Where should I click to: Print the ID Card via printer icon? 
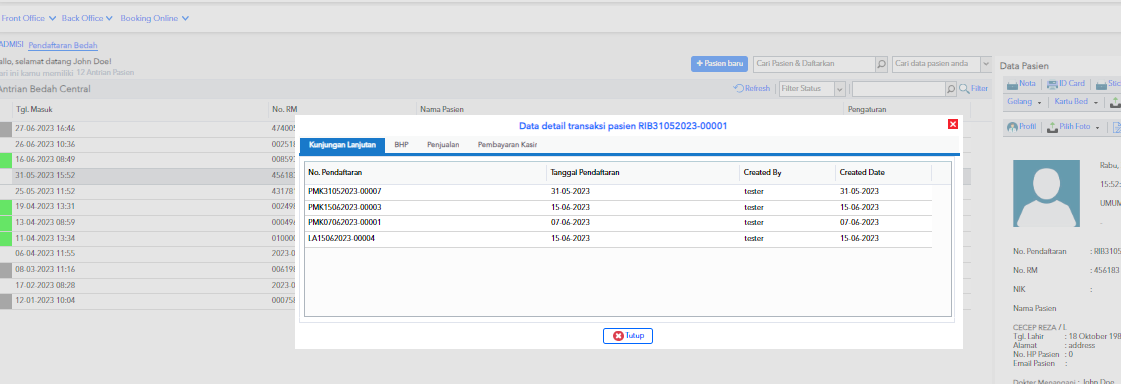tap(1052, 84)
